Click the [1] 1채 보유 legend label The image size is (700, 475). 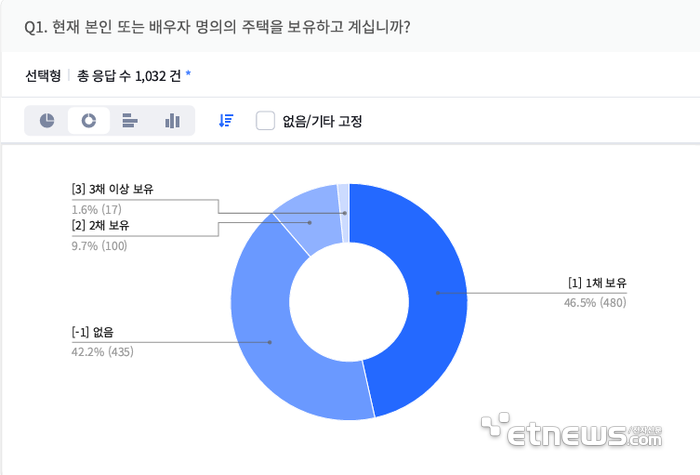pyautogui.click(x=597, y=283)
